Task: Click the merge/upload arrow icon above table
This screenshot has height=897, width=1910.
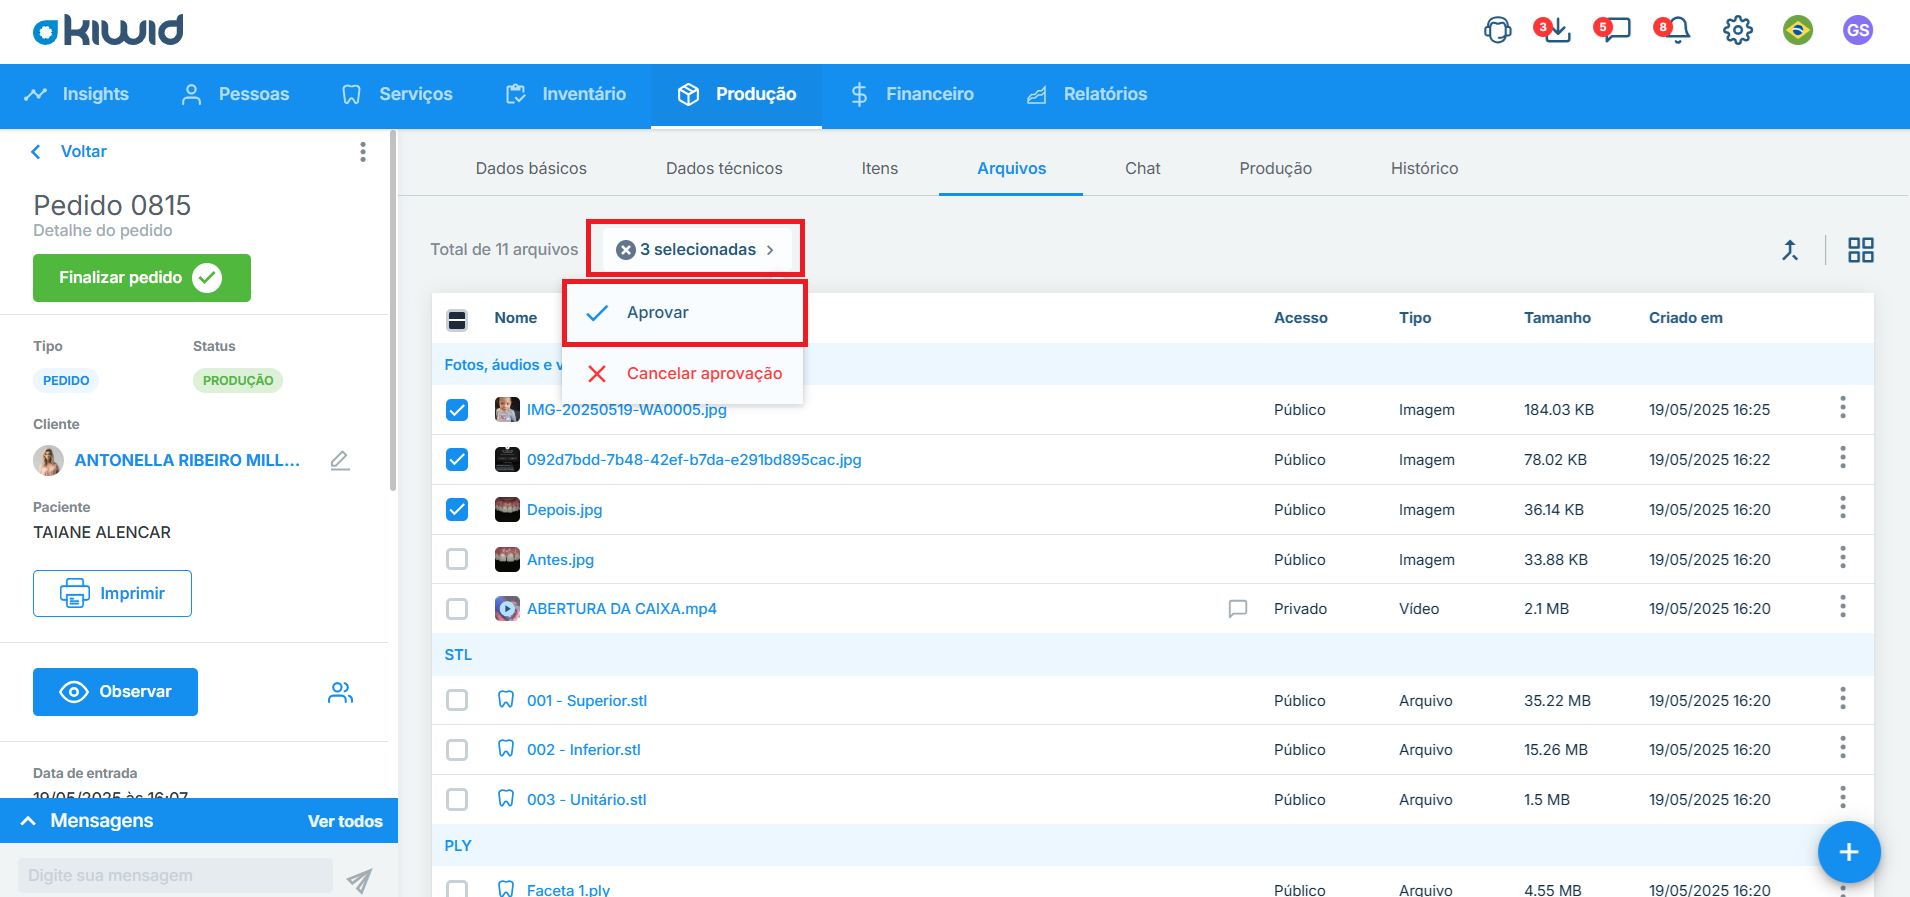Action: (x=1790, y=250)
